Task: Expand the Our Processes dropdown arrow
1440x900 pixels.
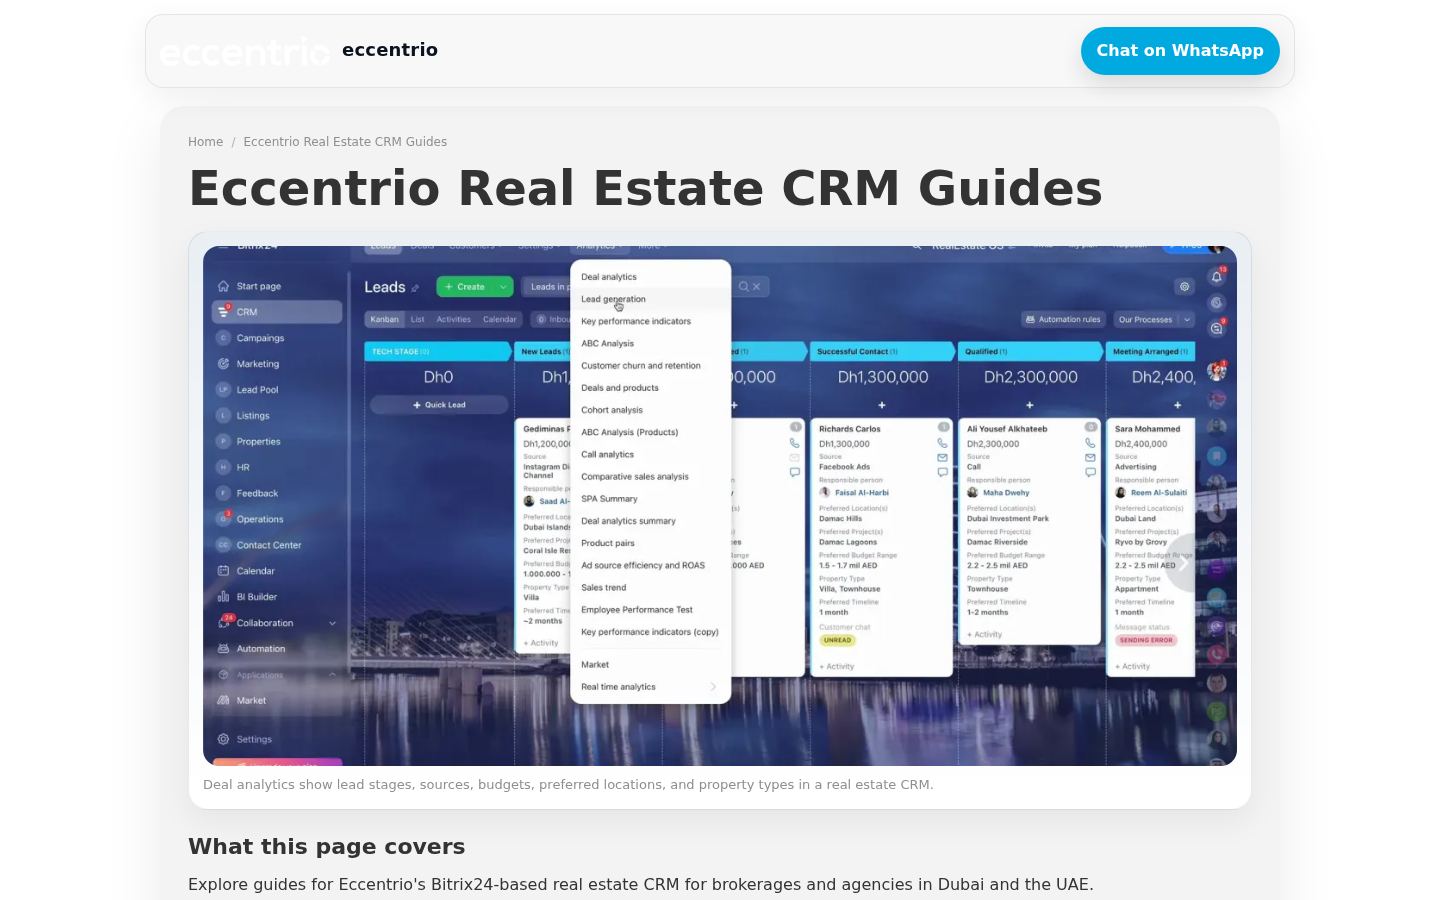Action: [x=1187, y=320]
